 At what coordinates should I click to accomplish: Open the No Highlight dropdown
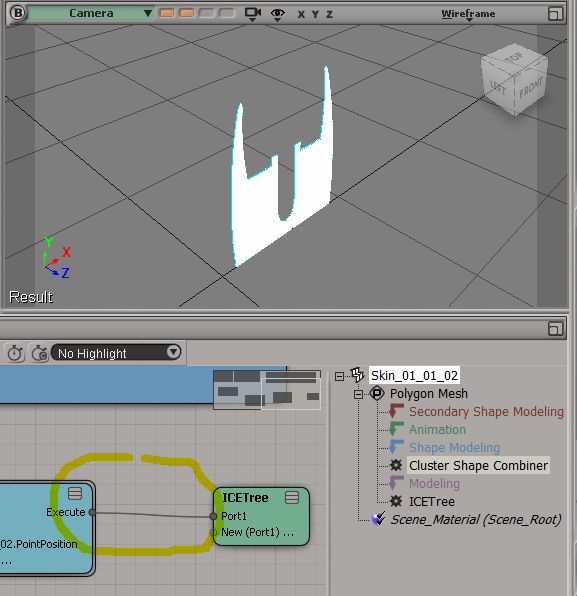[116, 353]
